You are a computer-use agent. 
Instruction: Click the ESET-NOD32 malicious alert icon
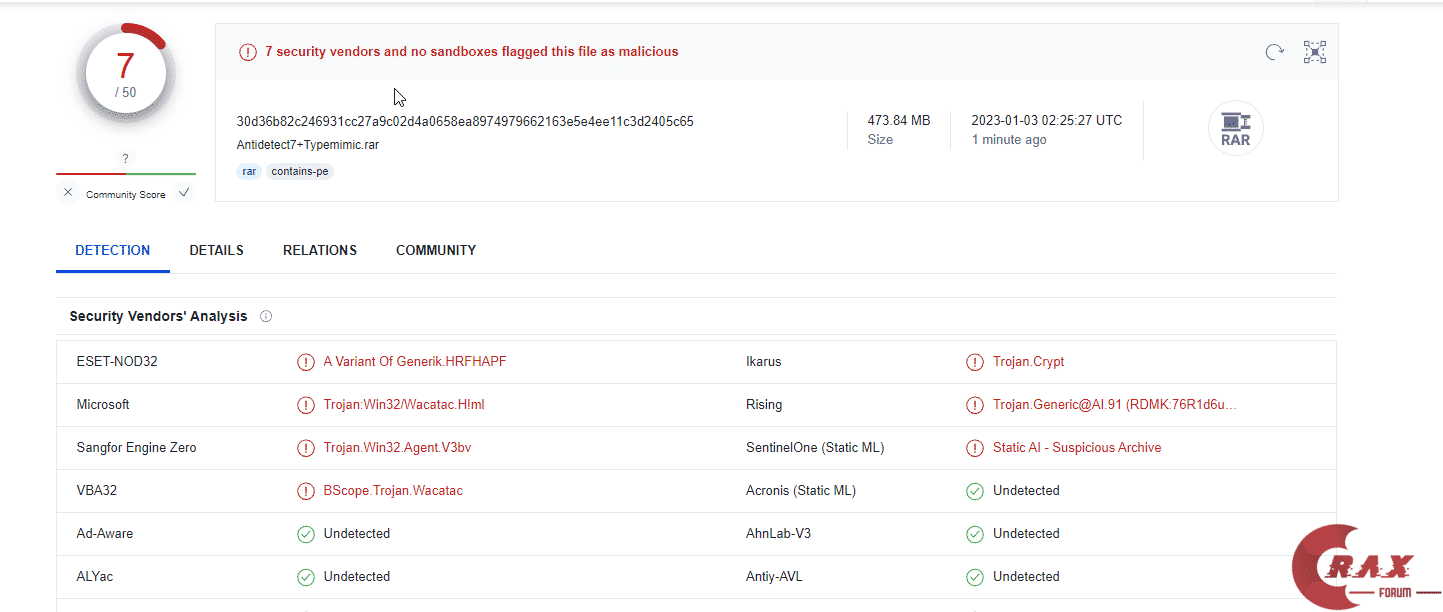point(306,362)
